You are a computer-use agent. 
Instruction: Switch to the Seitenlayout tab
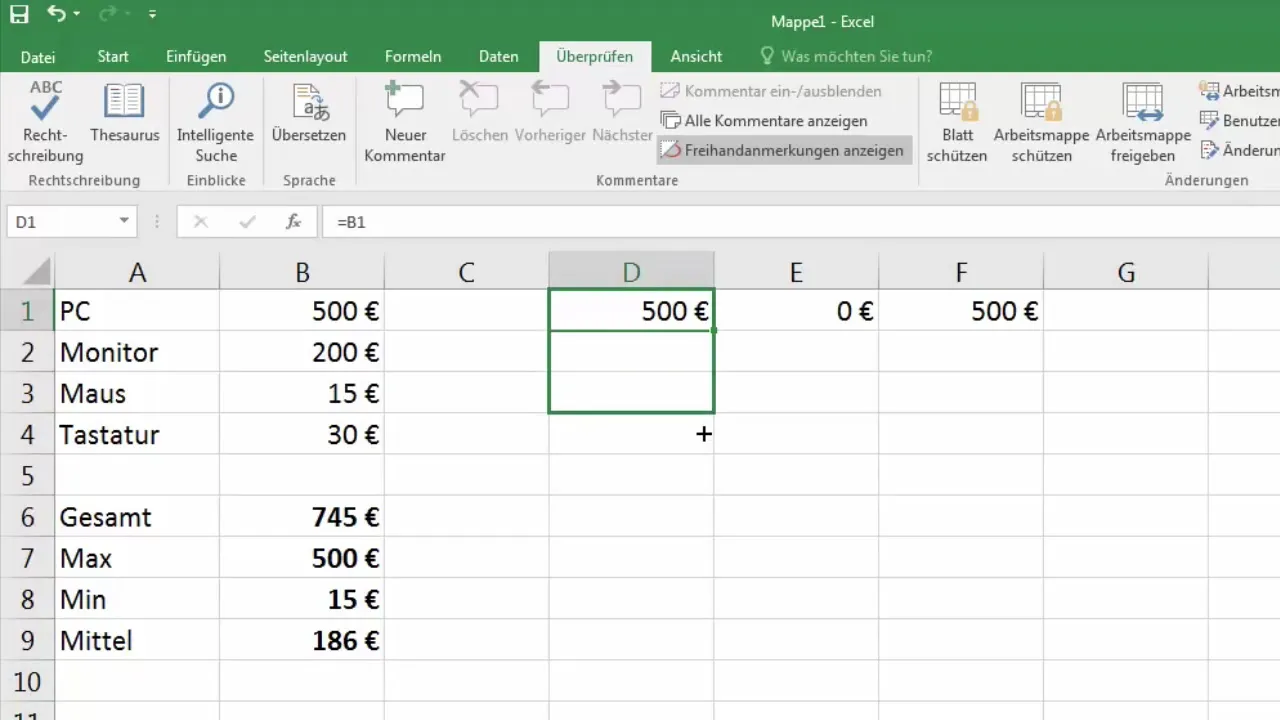pyautogui.click(x=306, y=57)
